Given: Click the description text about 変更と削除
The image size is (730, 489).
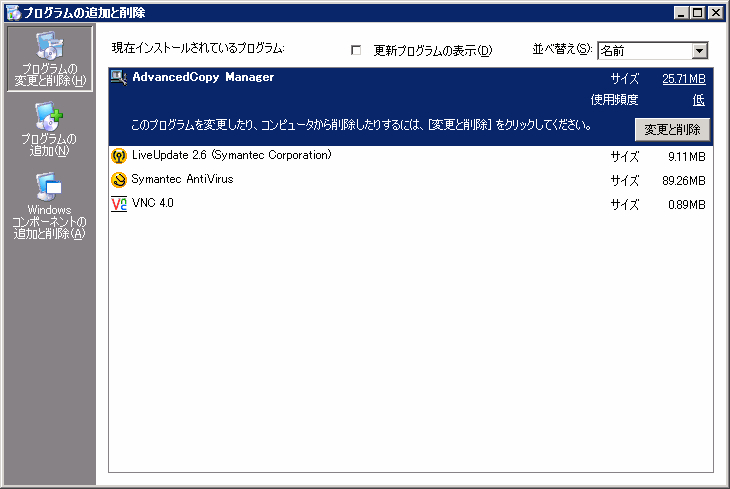Looking at the screenshot, I should 361,125.
